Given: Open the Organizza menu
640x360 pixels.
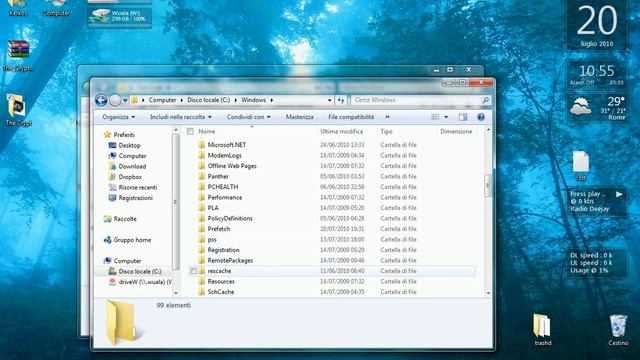Looking at the screenshot, I should point(118,117).
